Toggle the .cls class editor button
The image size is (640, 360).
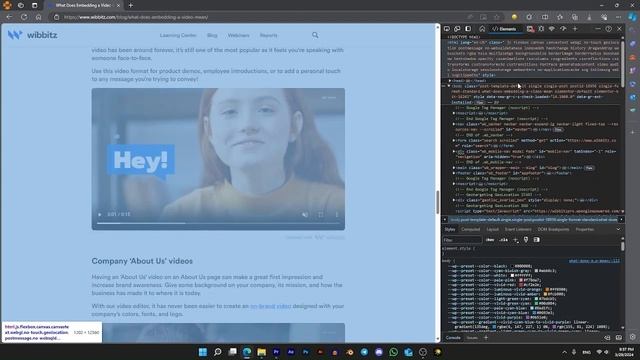click(x=504, y=240)
